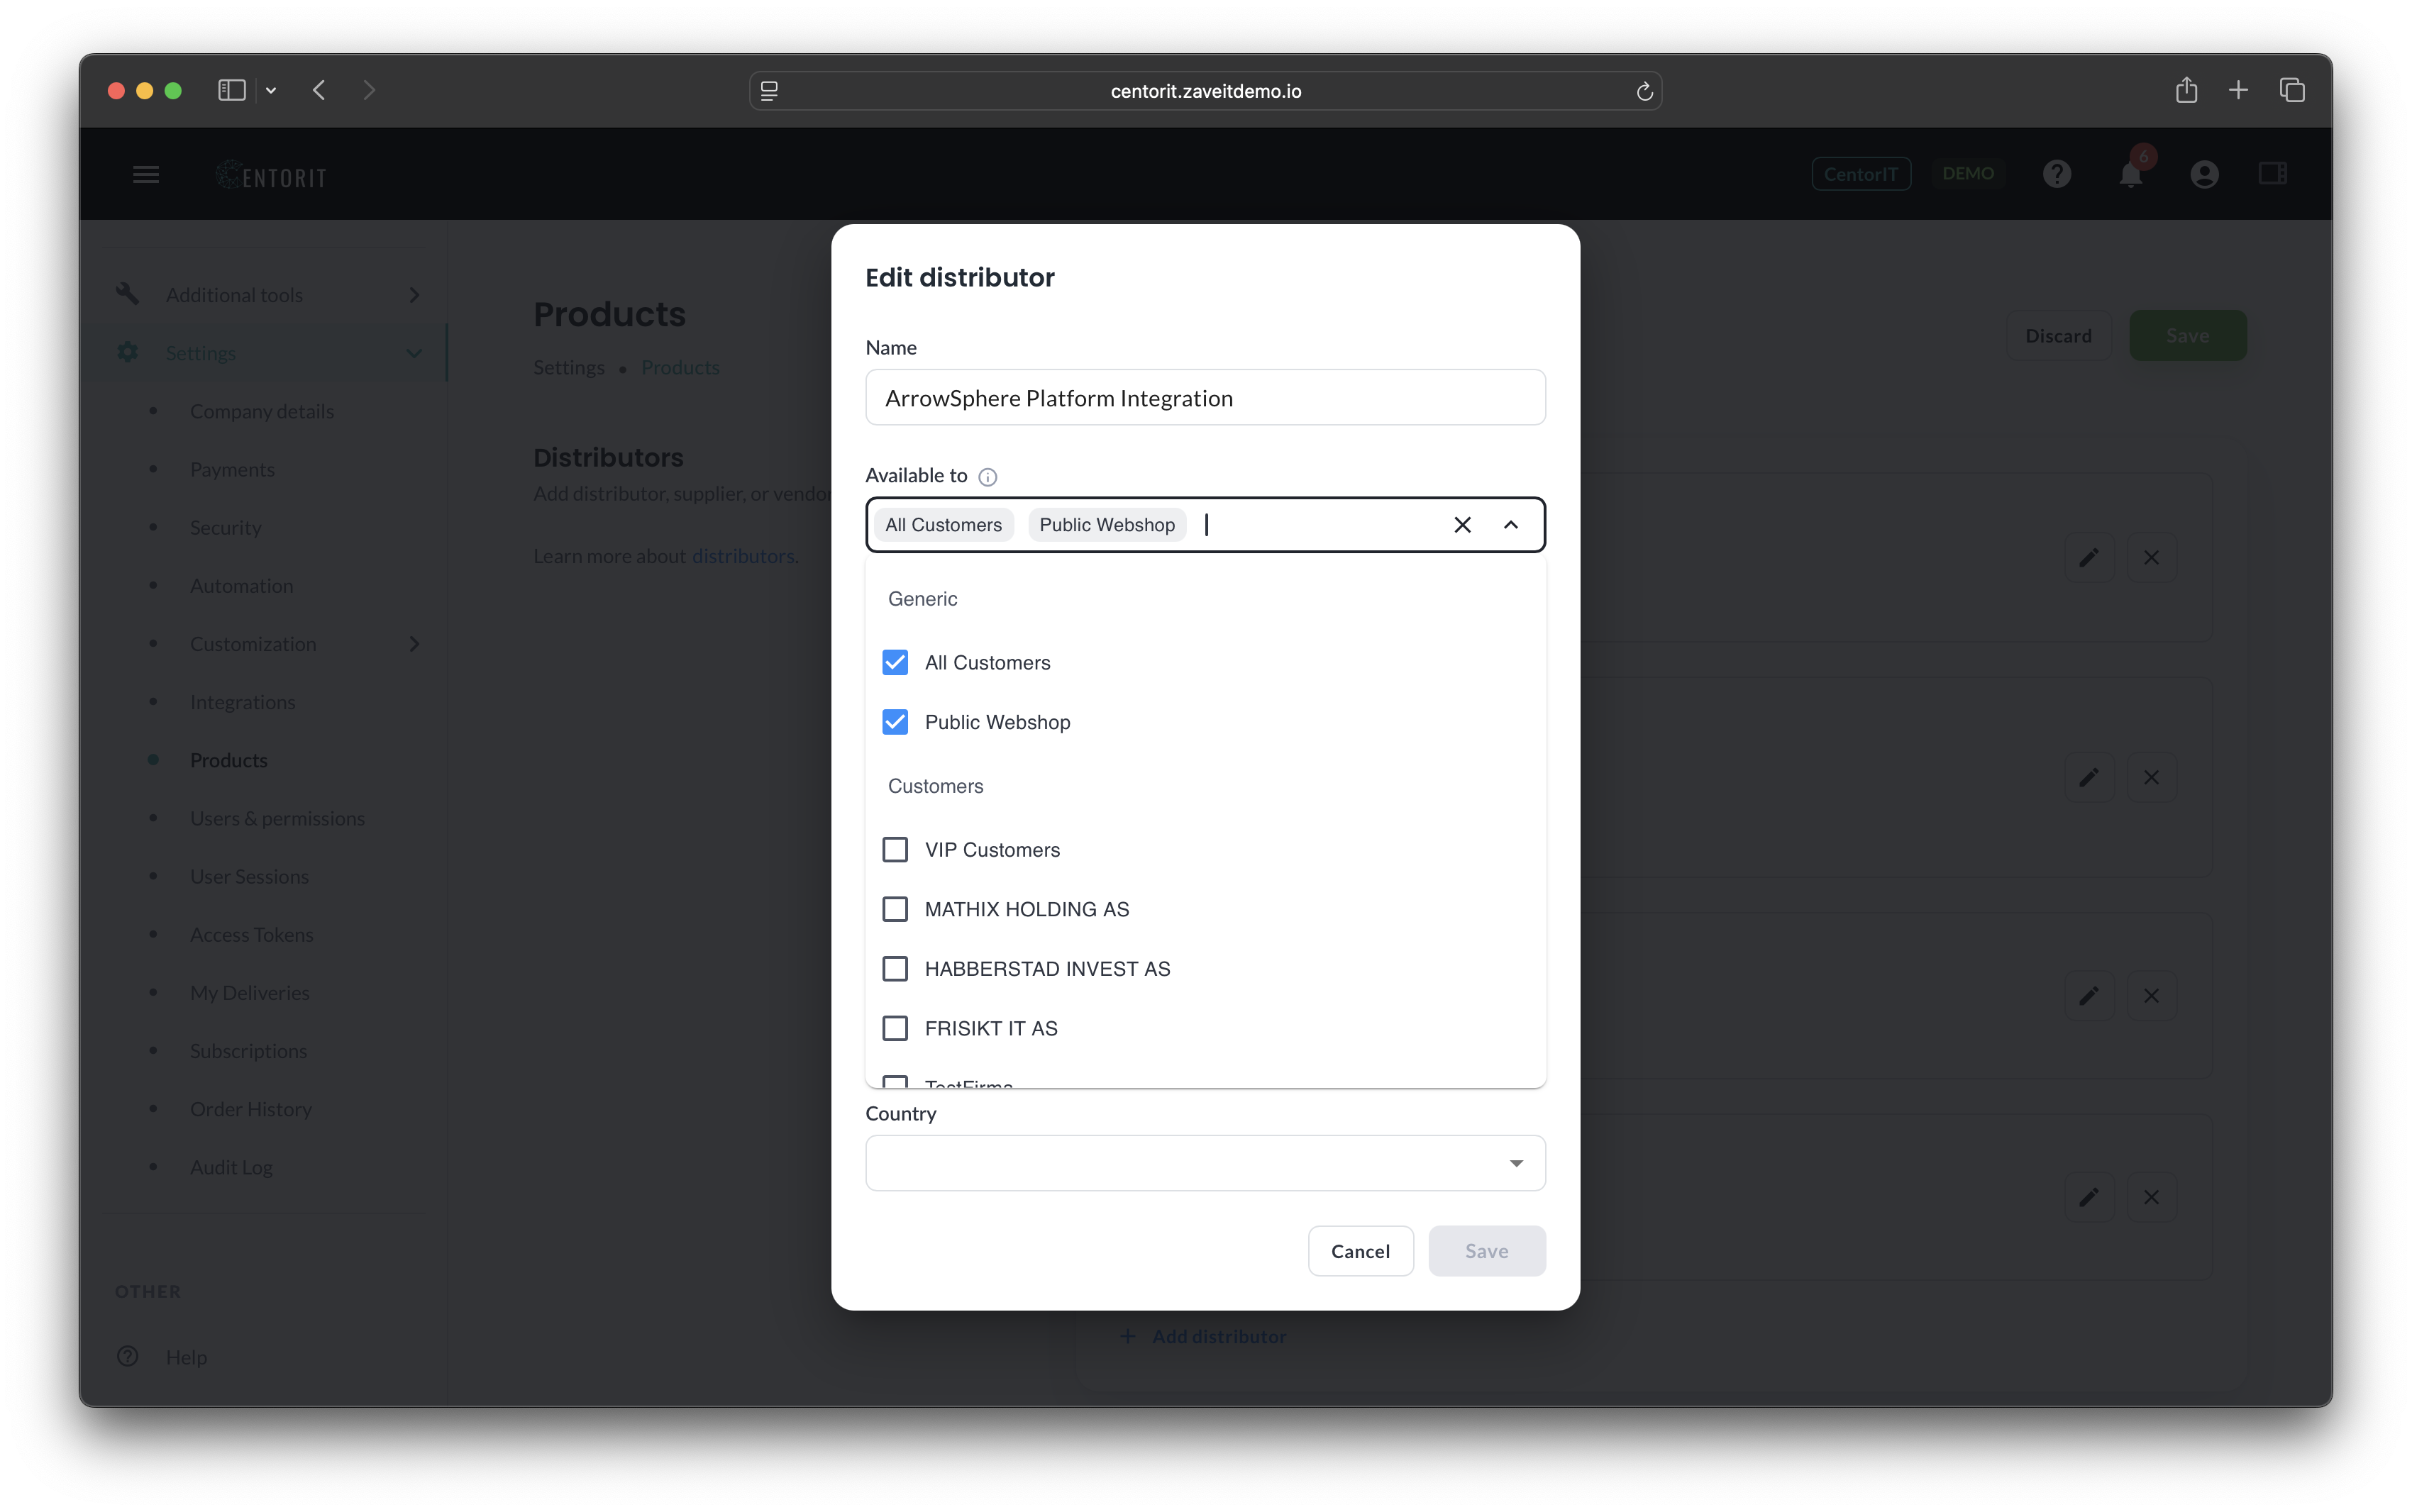Click into the distributor Name field
The width and height of the screenshot is (2412, 1512).
[x=1205, y=398]
